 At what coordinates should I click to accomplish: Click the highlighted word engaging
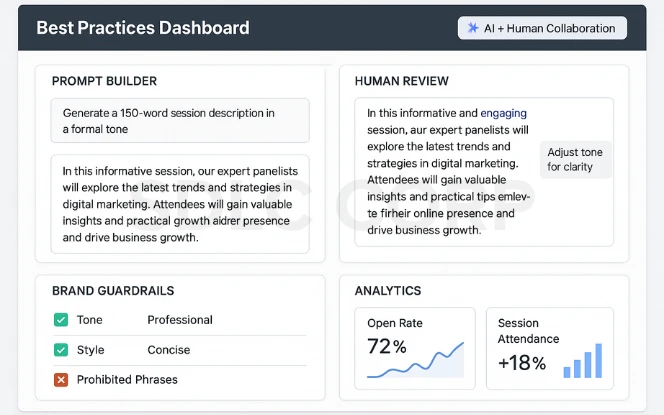pos(504,113)
